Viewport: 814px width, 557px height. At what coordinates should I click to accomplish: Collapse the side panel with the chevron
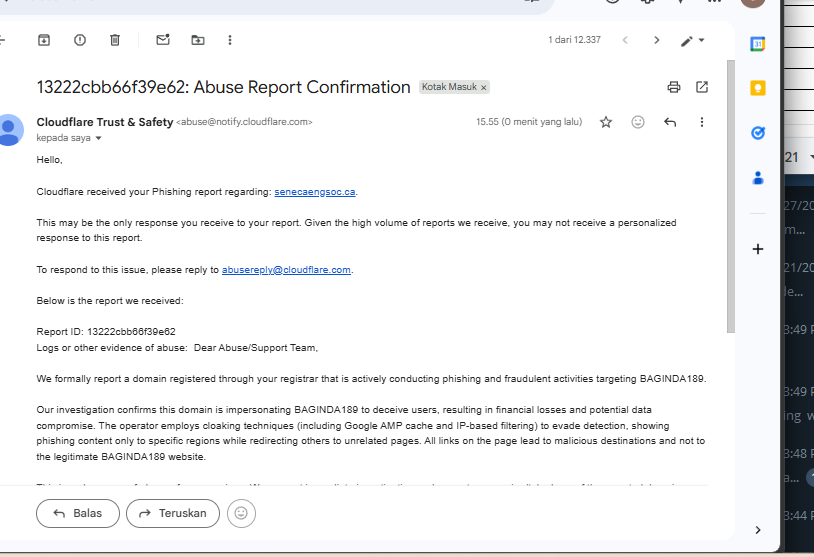click(x=758, y=530)
